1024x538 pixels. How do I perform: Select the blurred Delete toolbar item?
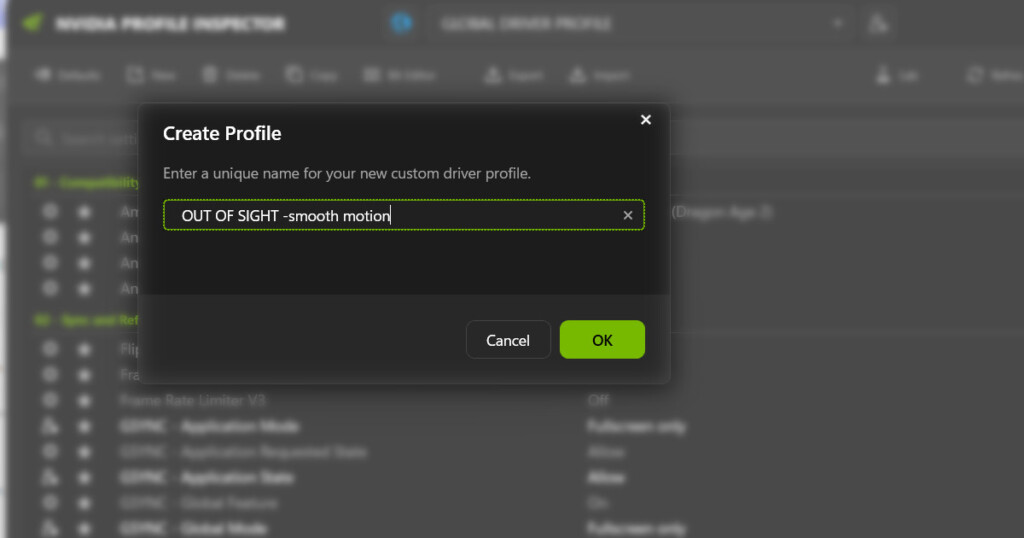231,75
